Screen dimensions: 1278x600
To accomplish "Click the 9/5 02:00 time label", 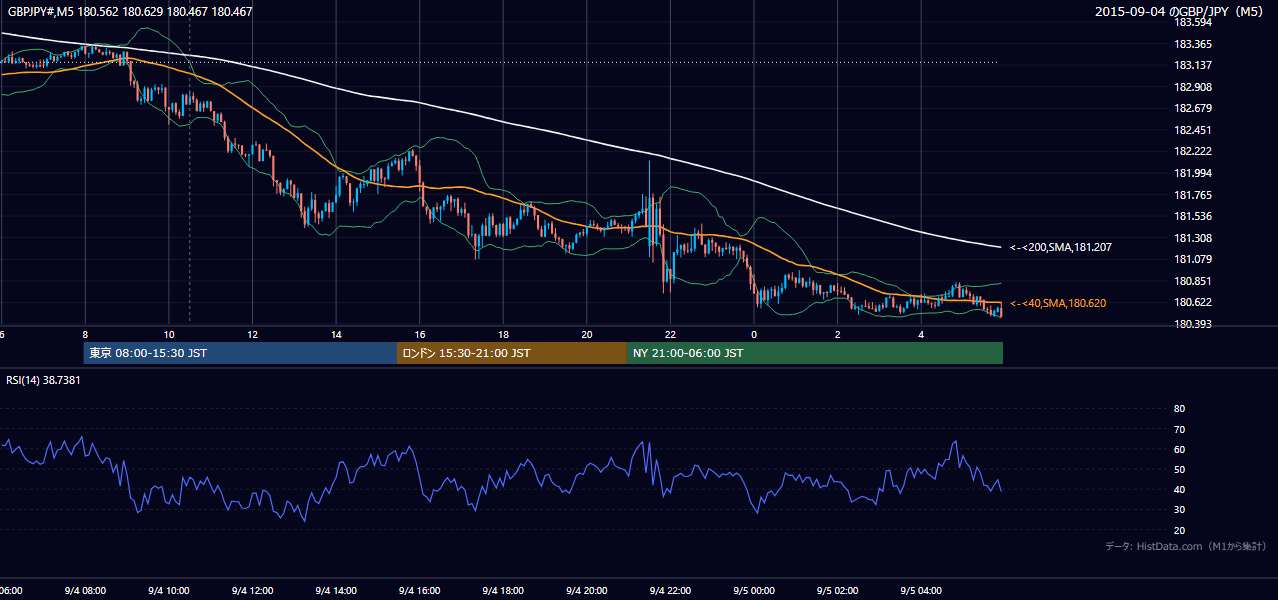I will pyautogui.click(x=836, y=590).
